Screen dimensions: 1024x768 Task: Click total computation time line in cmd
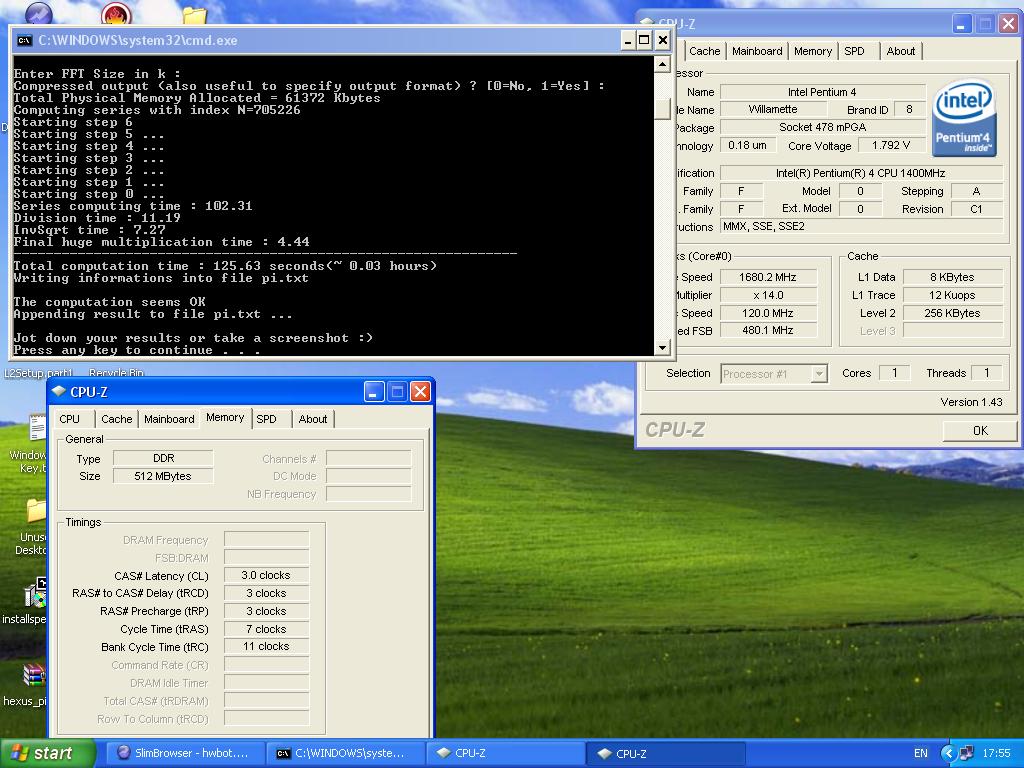click(x=225, y=266)
